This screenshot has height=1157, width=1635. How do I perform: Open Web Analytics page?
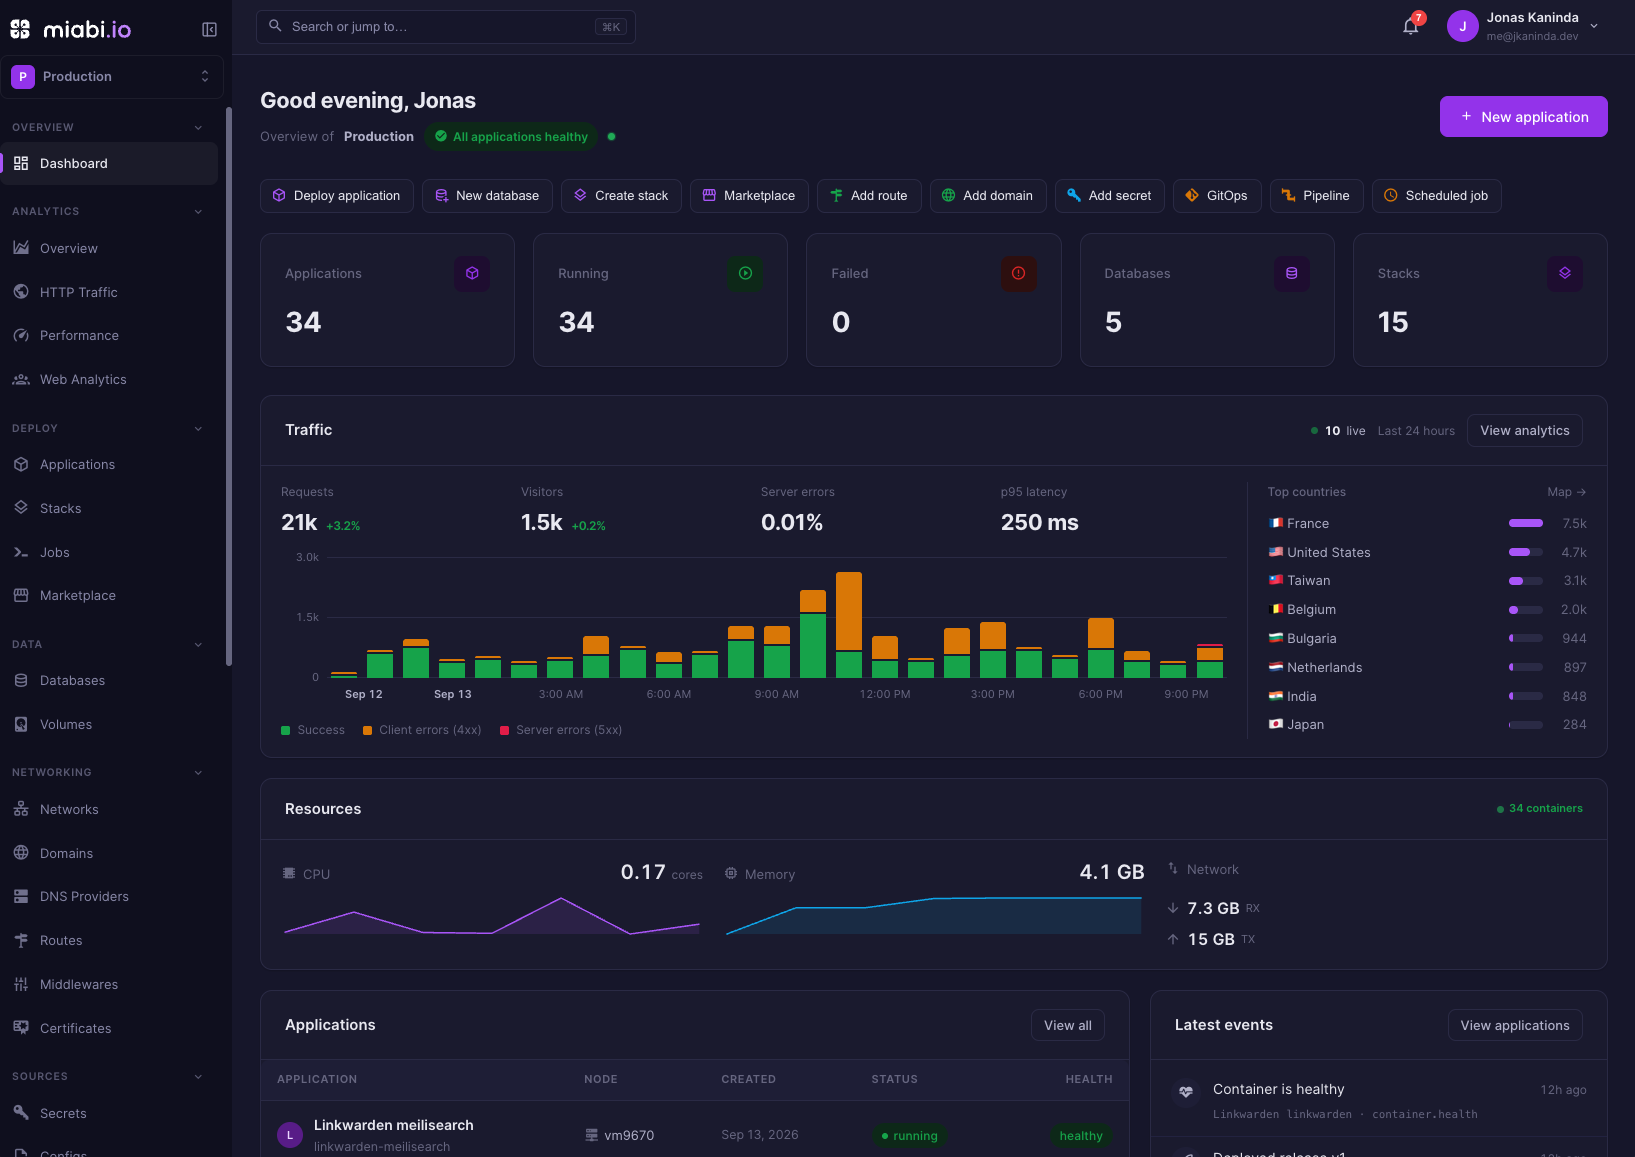[x=110, y=380]
